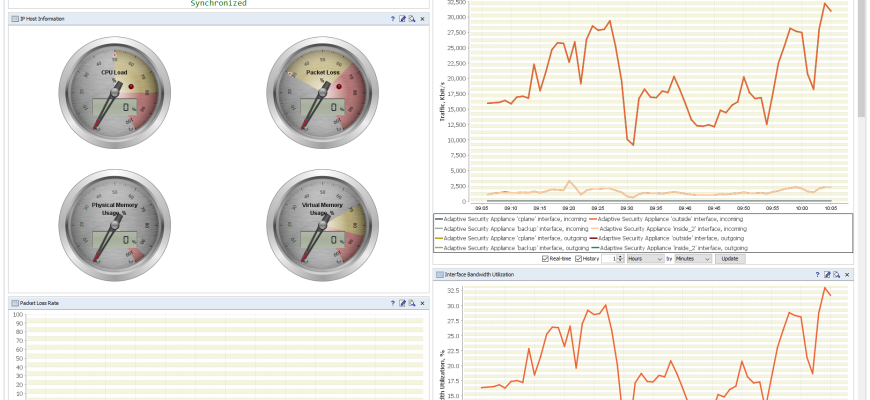Click the IP Host Information panel title icon
The height and width of the screenshot is (400, 870).
click(15, 19)
